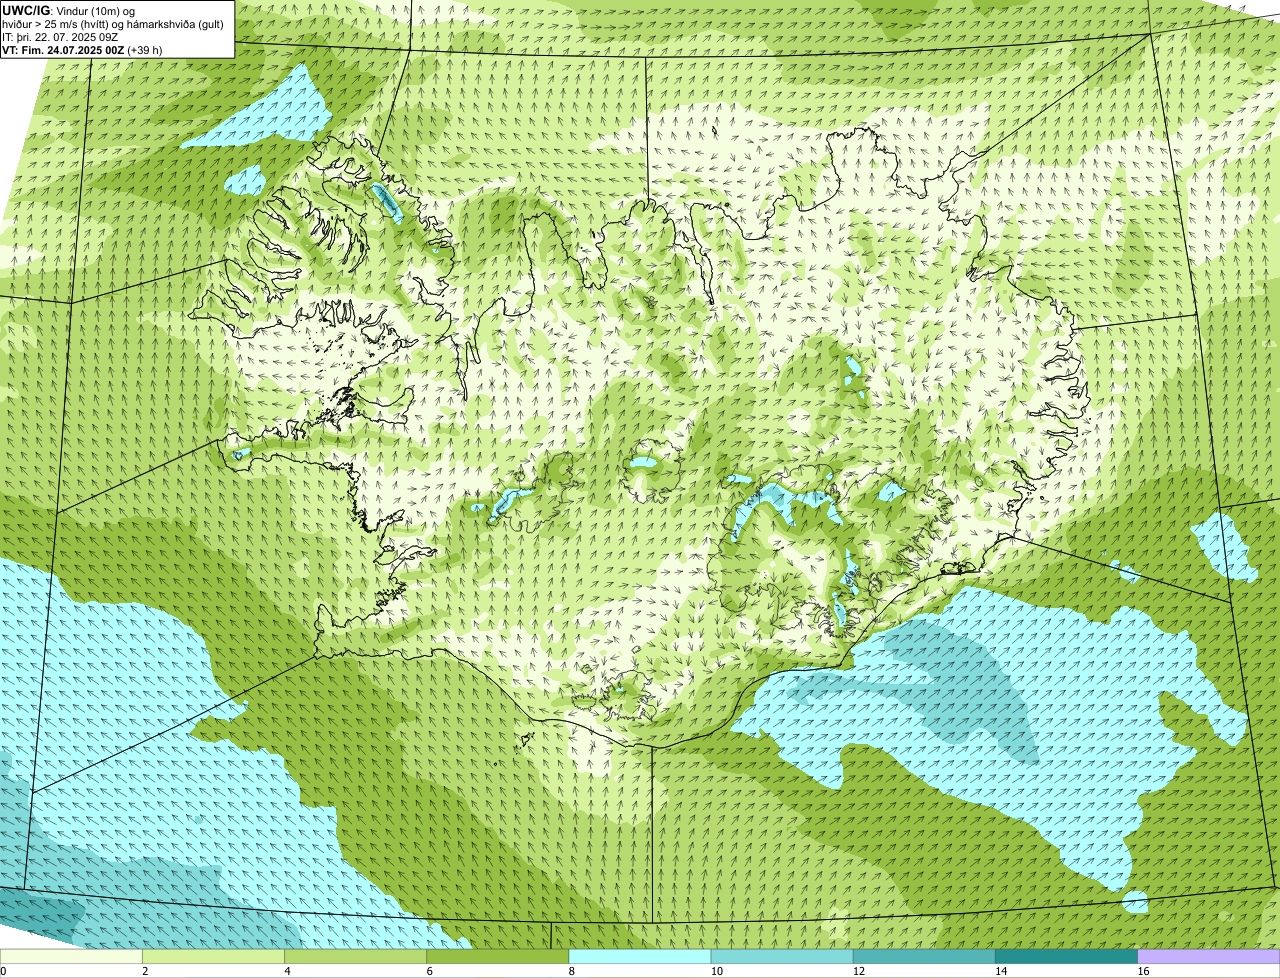Click the legend scale label '6'
Image resolution: width=1280 pixels, height=978 pixels.
click(x=429, y=971)
